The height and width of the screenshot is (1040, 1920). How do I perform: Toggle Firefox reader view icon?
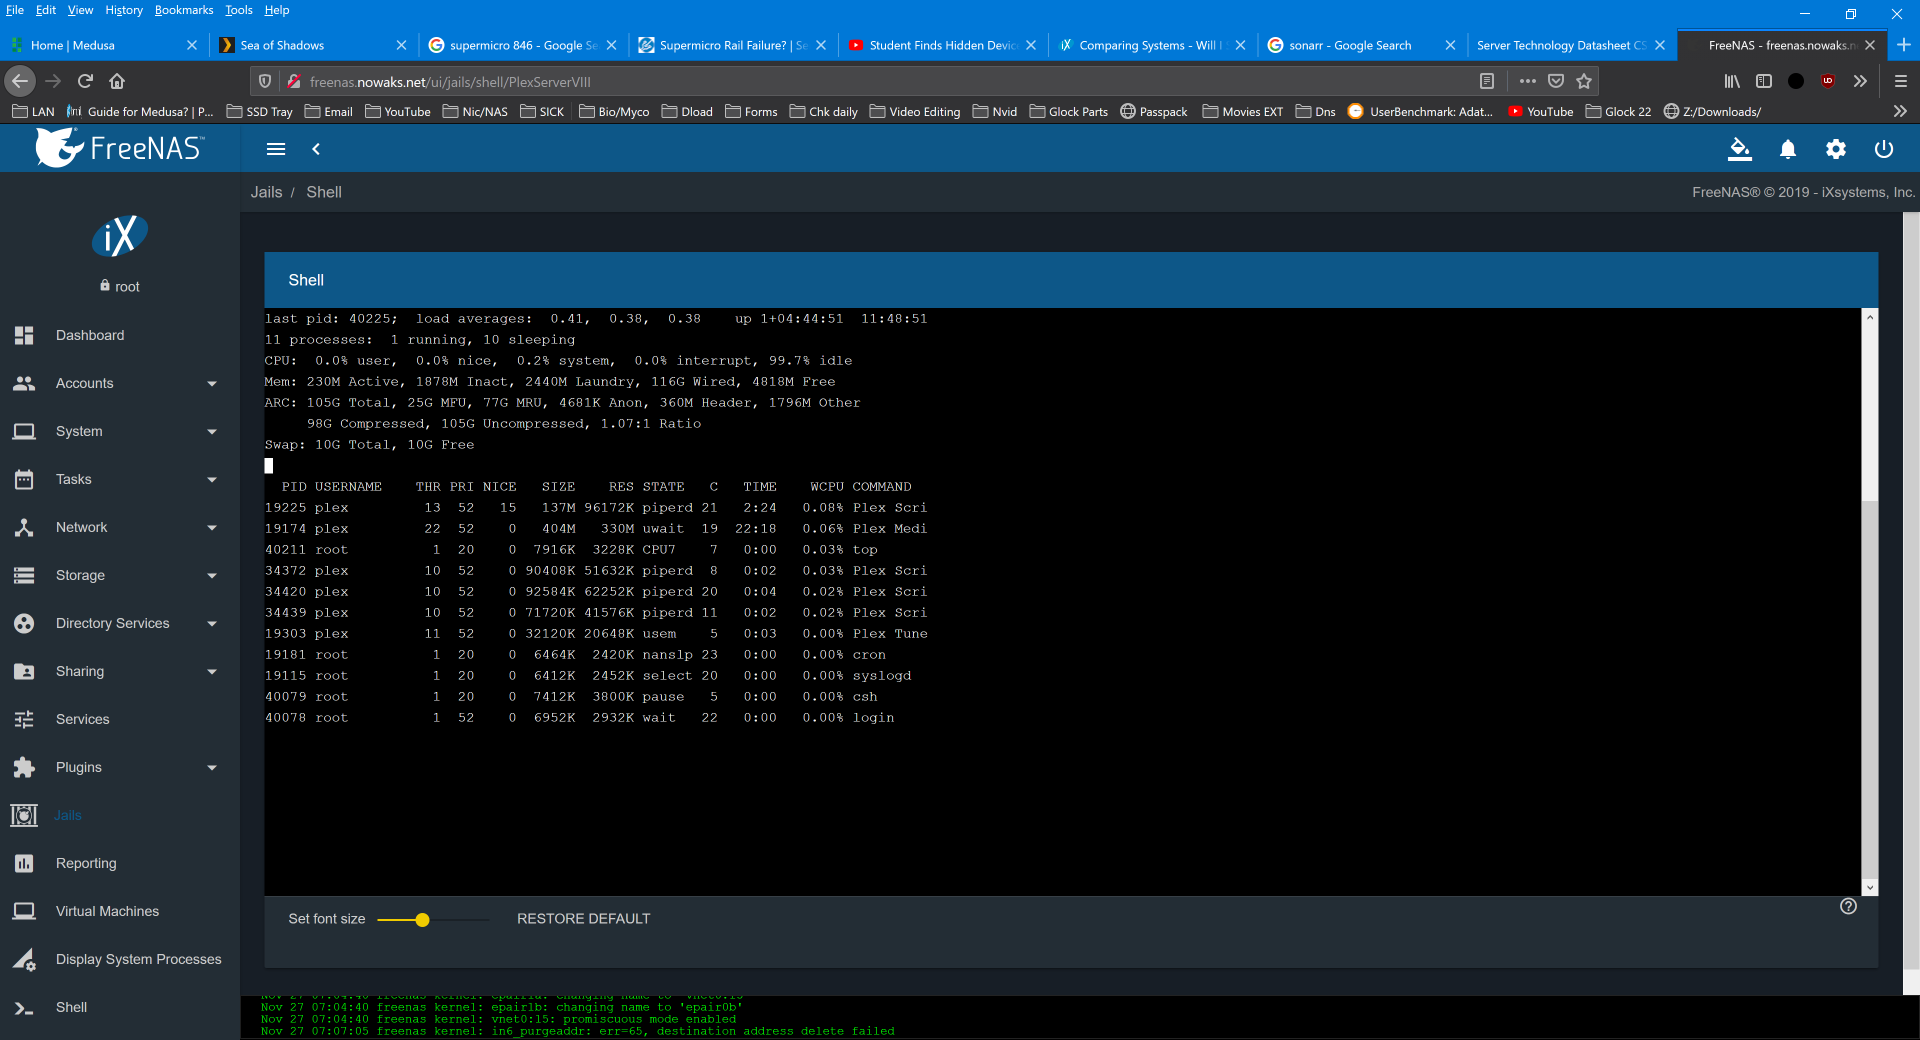[1487, 81]
